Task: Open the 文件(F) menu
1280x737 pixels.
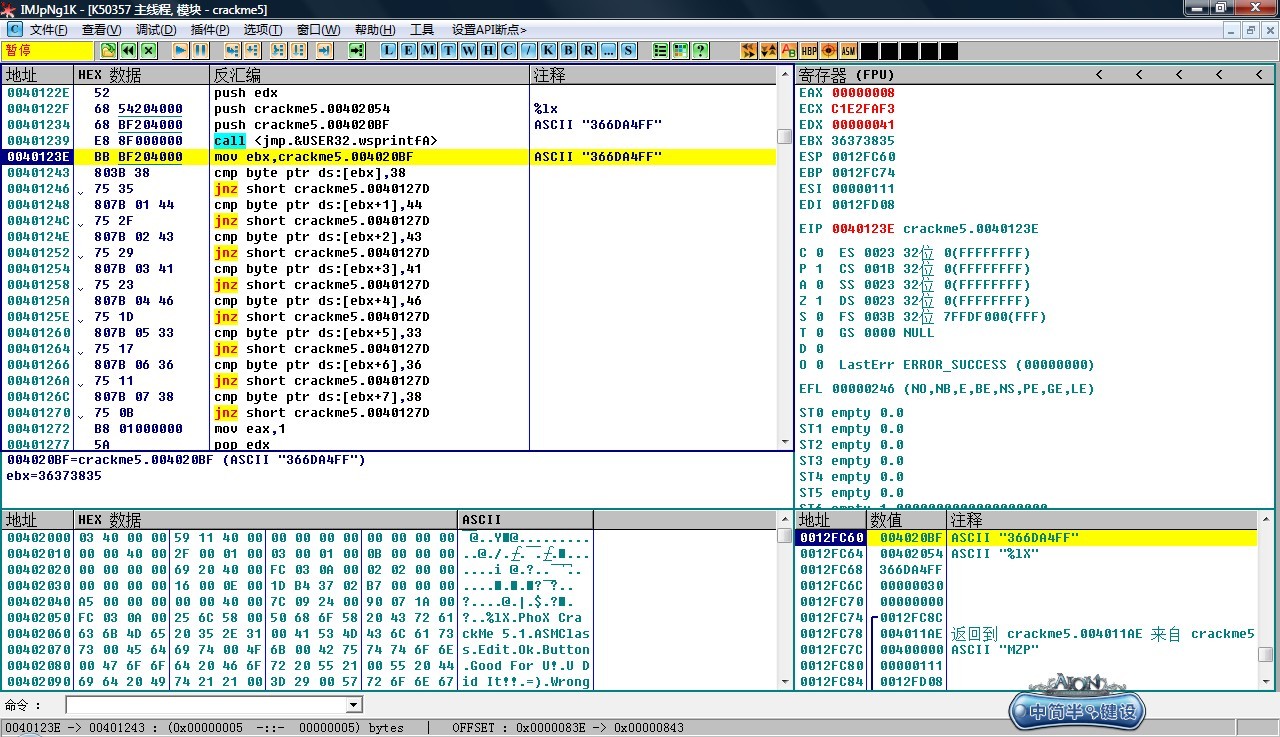Action: point(49,30)
